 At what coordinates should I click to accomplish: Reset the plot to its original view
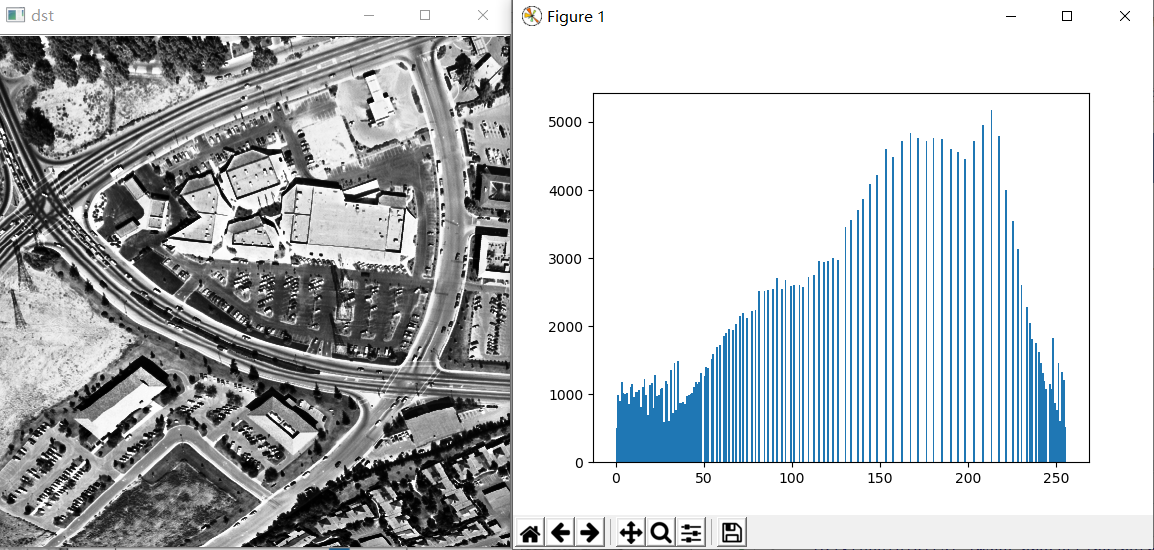[x=530, y=532]
